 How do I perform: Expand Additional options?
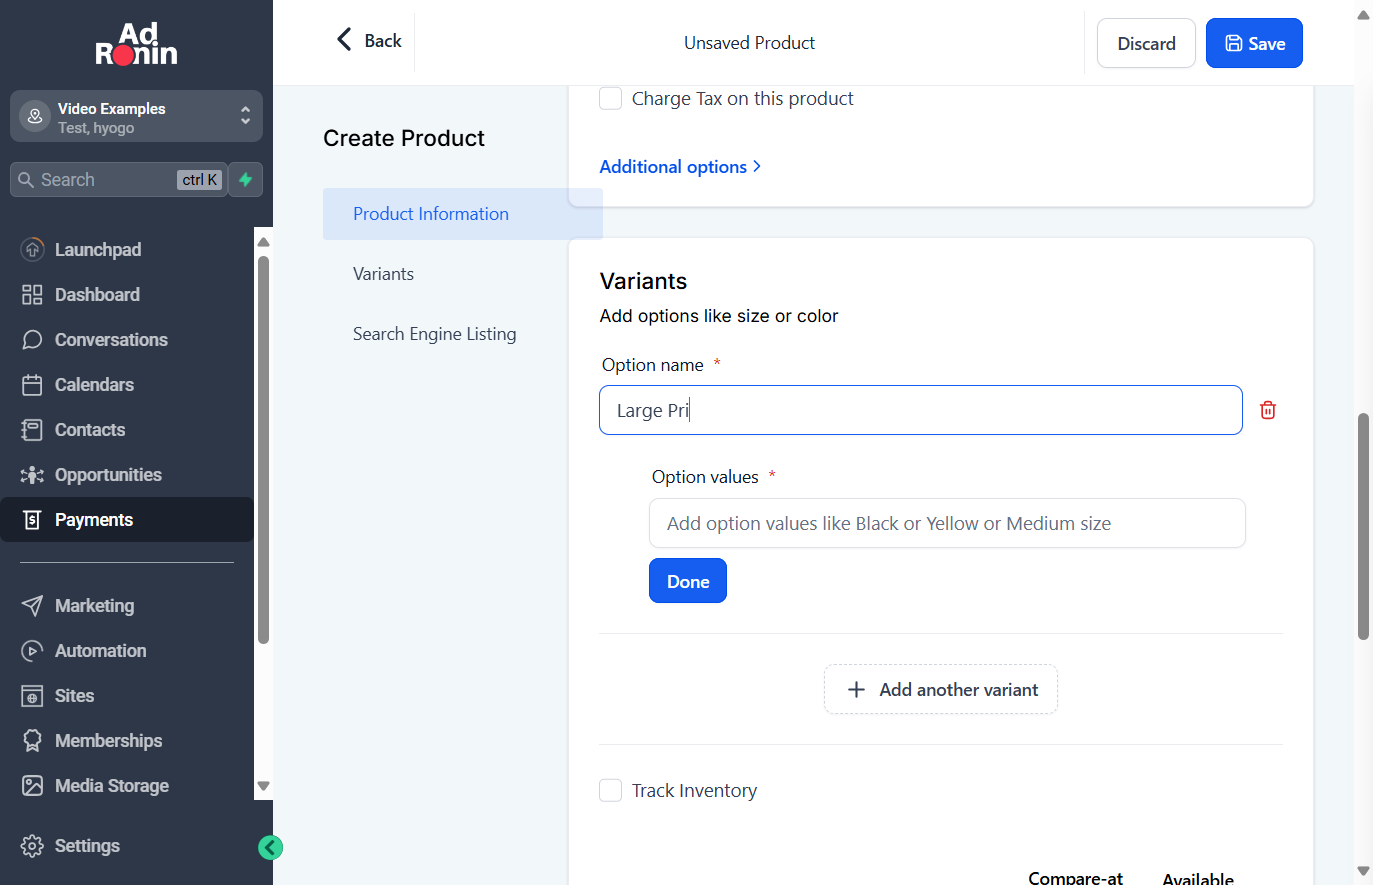tap(680, 167)
